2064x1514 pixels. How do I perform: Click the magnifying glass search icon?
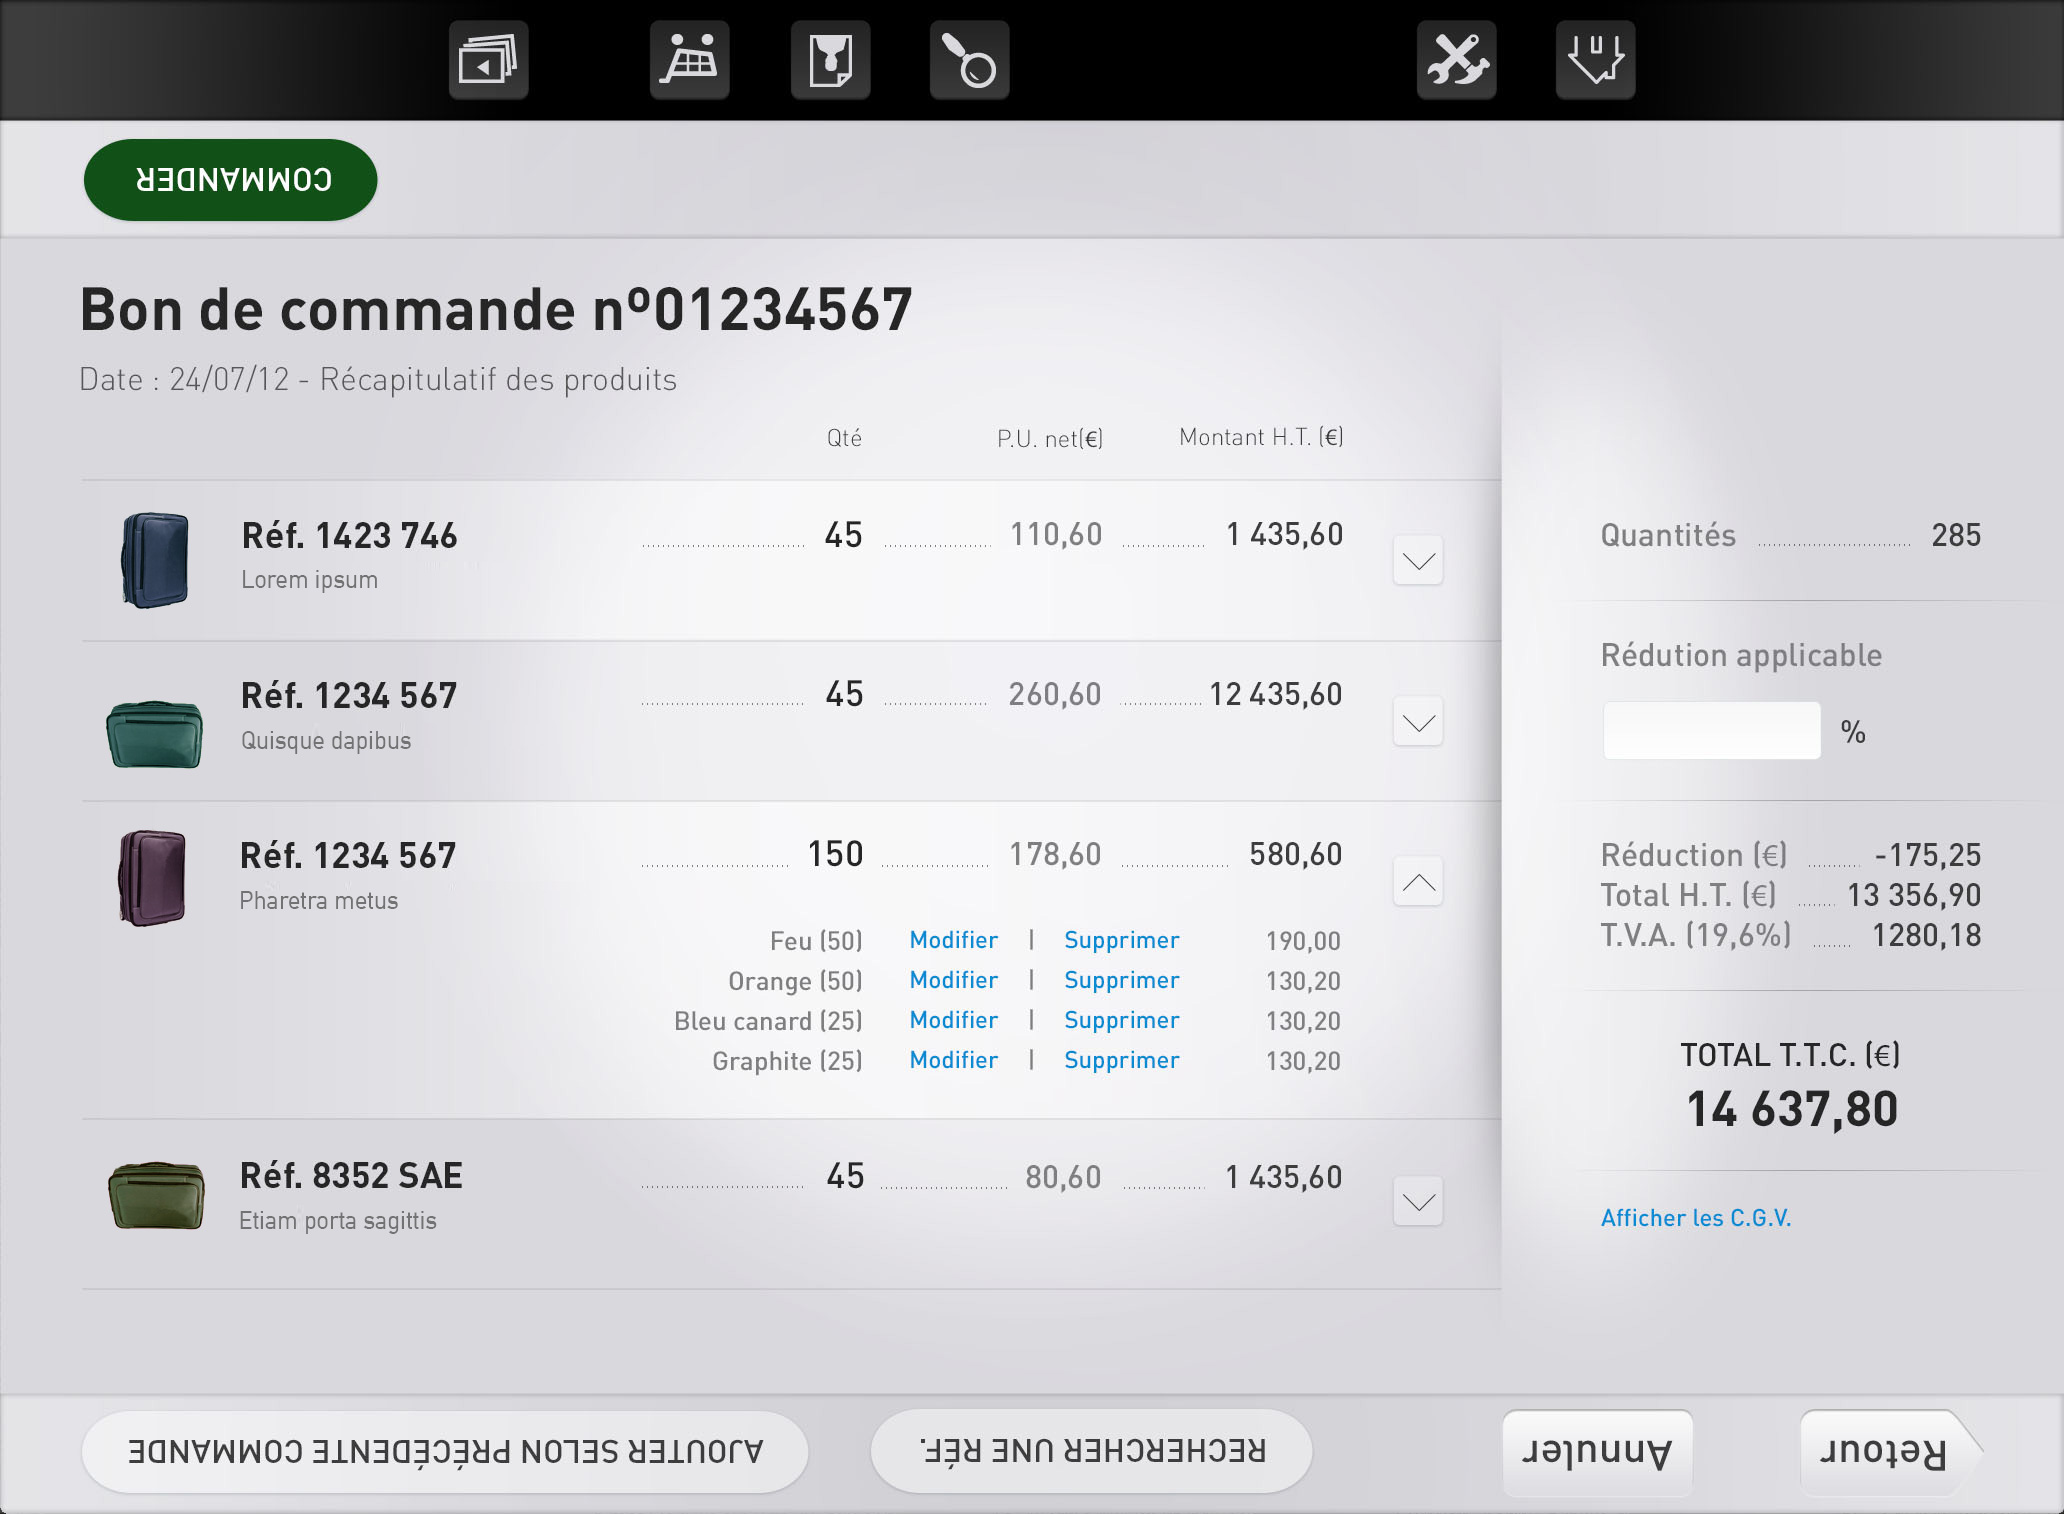(x=969, y=60)
